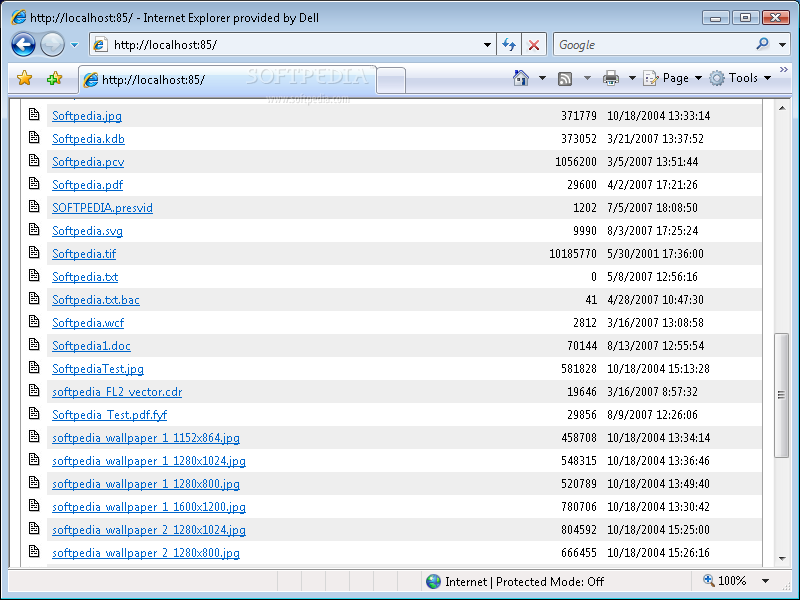The image size is (800, 600).
Task: Stop loading with the red X icon
Action: tap(534, 45)
